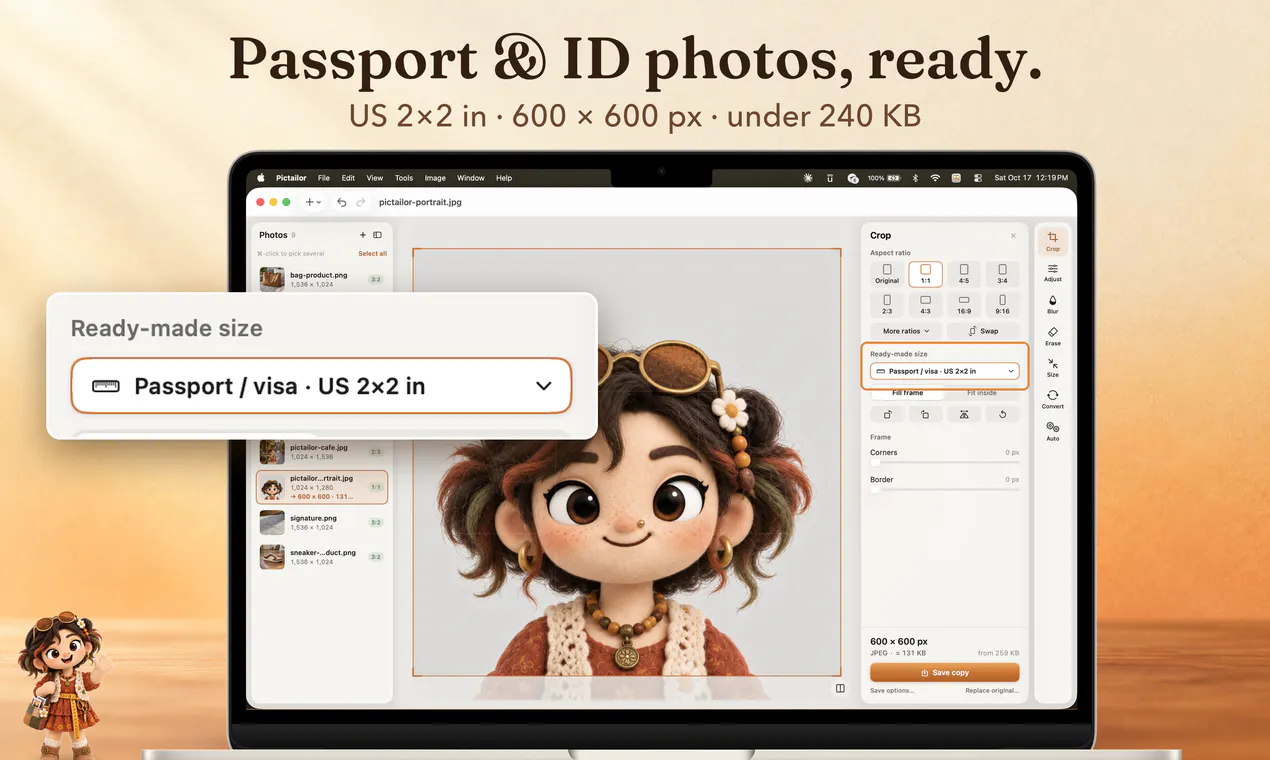The image size is (1270, 760).
Task: Click the redo arrow in the toolbar
Action: coord(361,202)
